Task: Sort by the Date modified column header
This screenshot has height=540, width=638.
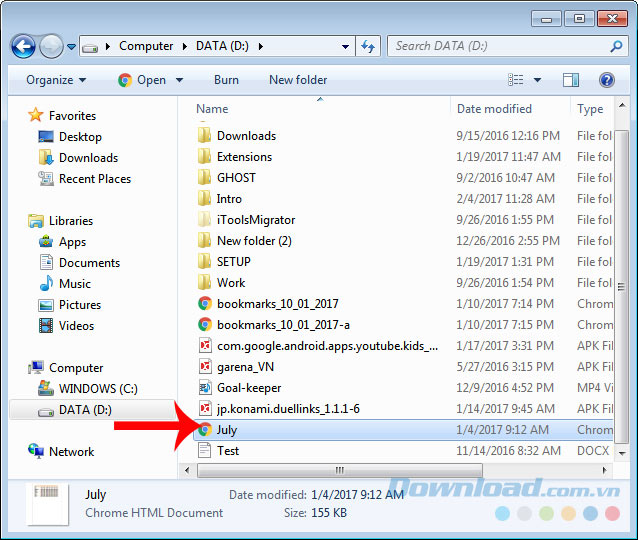Action: tap(494, 109)
